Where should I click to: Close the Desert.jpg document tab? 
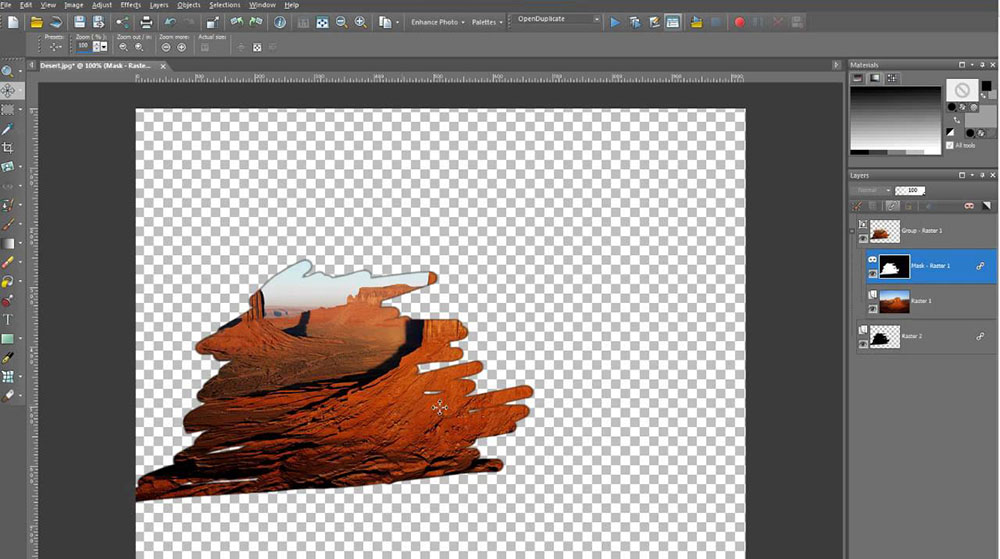tap(163, 66)
